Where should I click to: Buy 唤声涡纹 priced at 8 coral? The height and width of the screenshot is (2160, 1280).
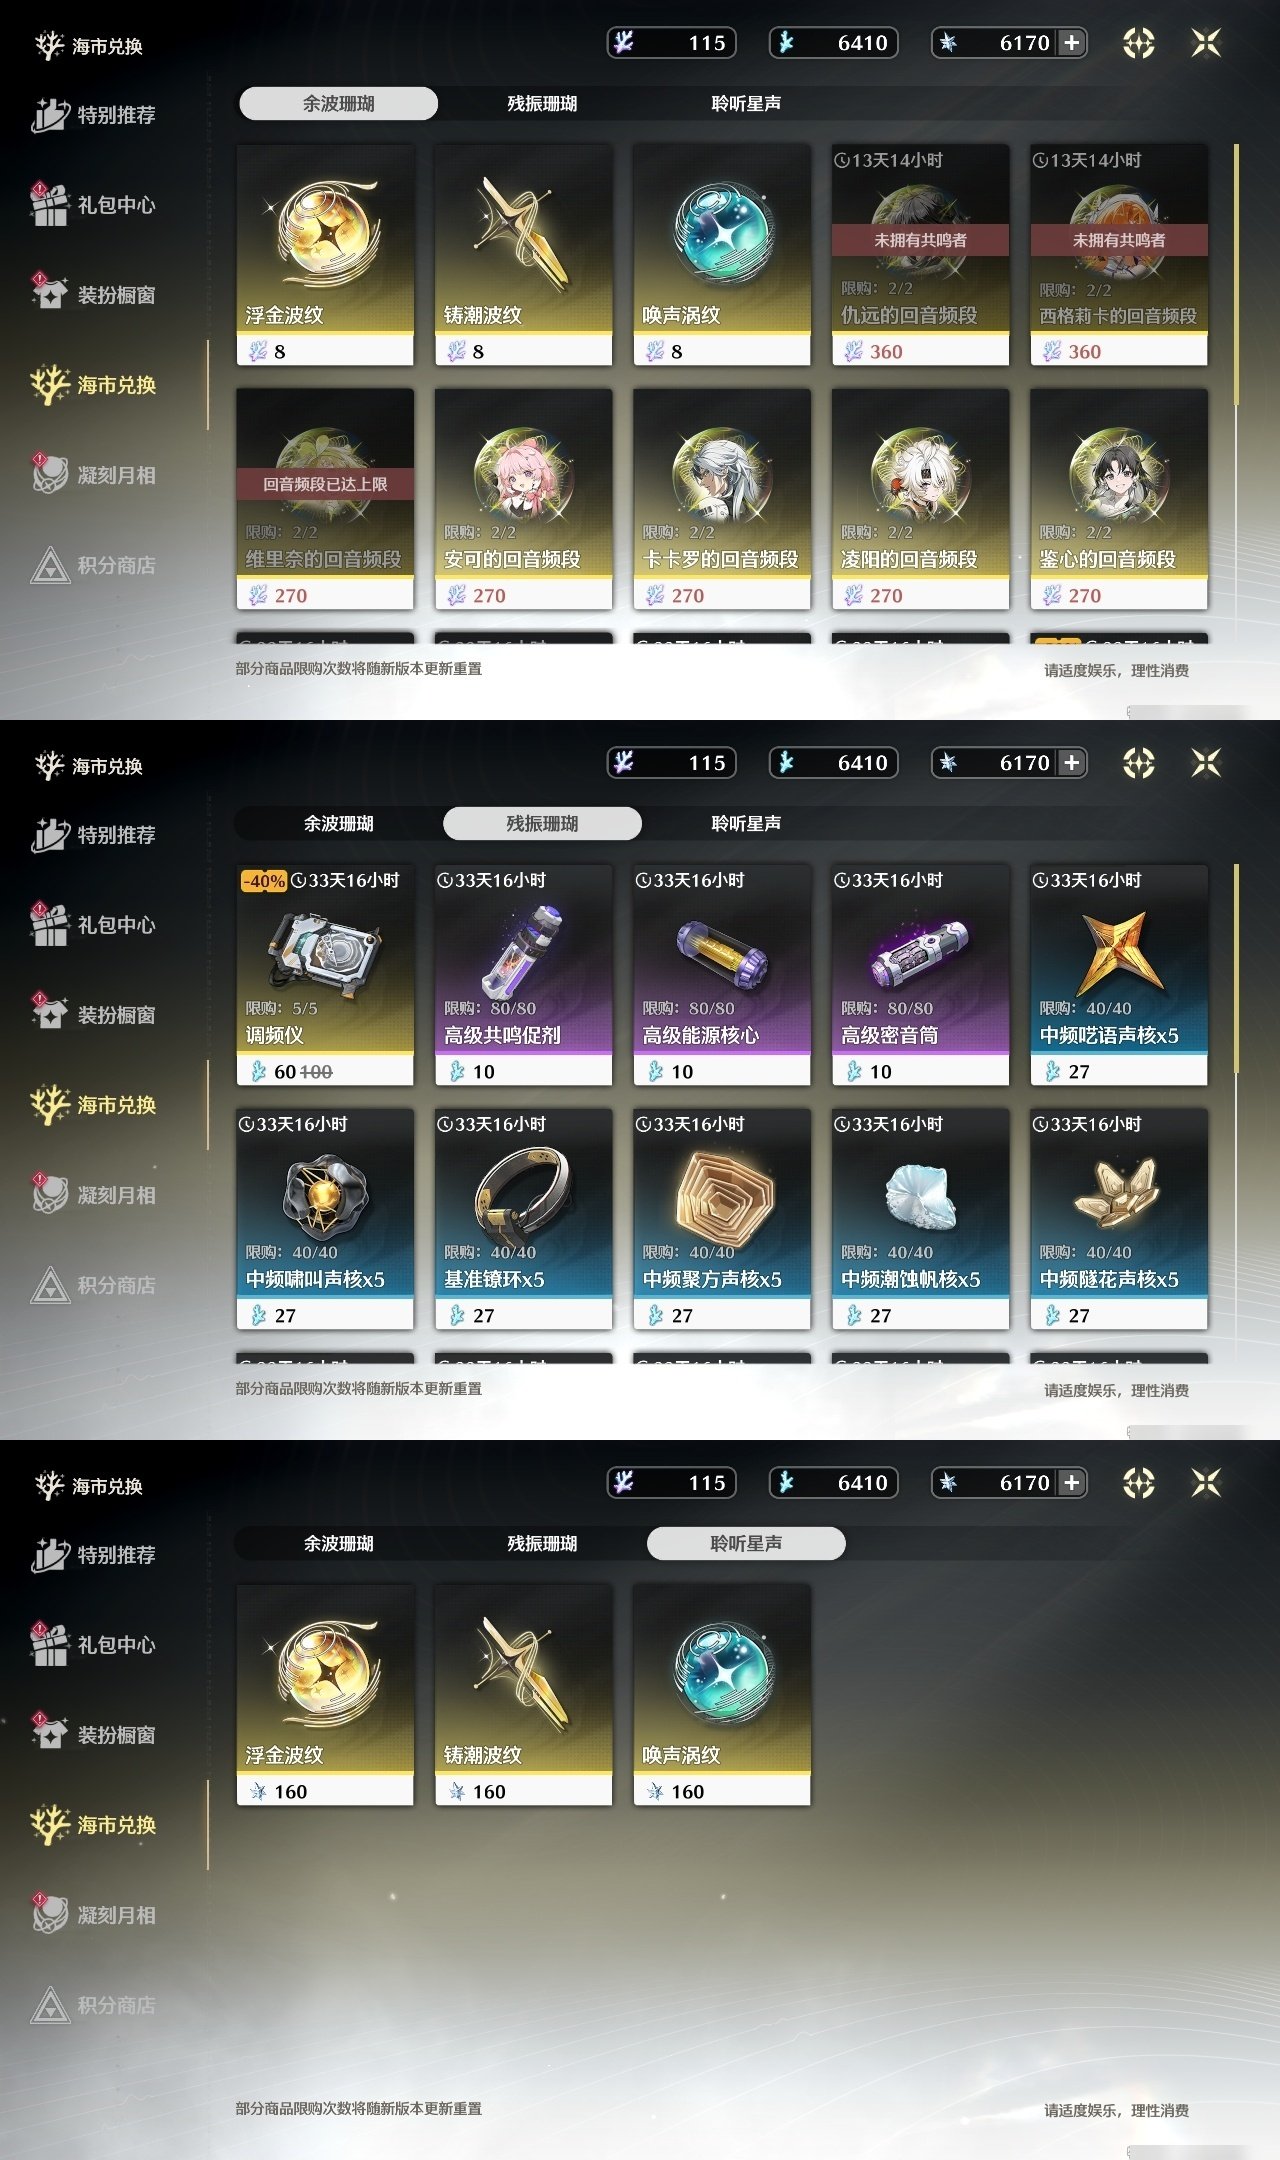(x=722, y=255)
